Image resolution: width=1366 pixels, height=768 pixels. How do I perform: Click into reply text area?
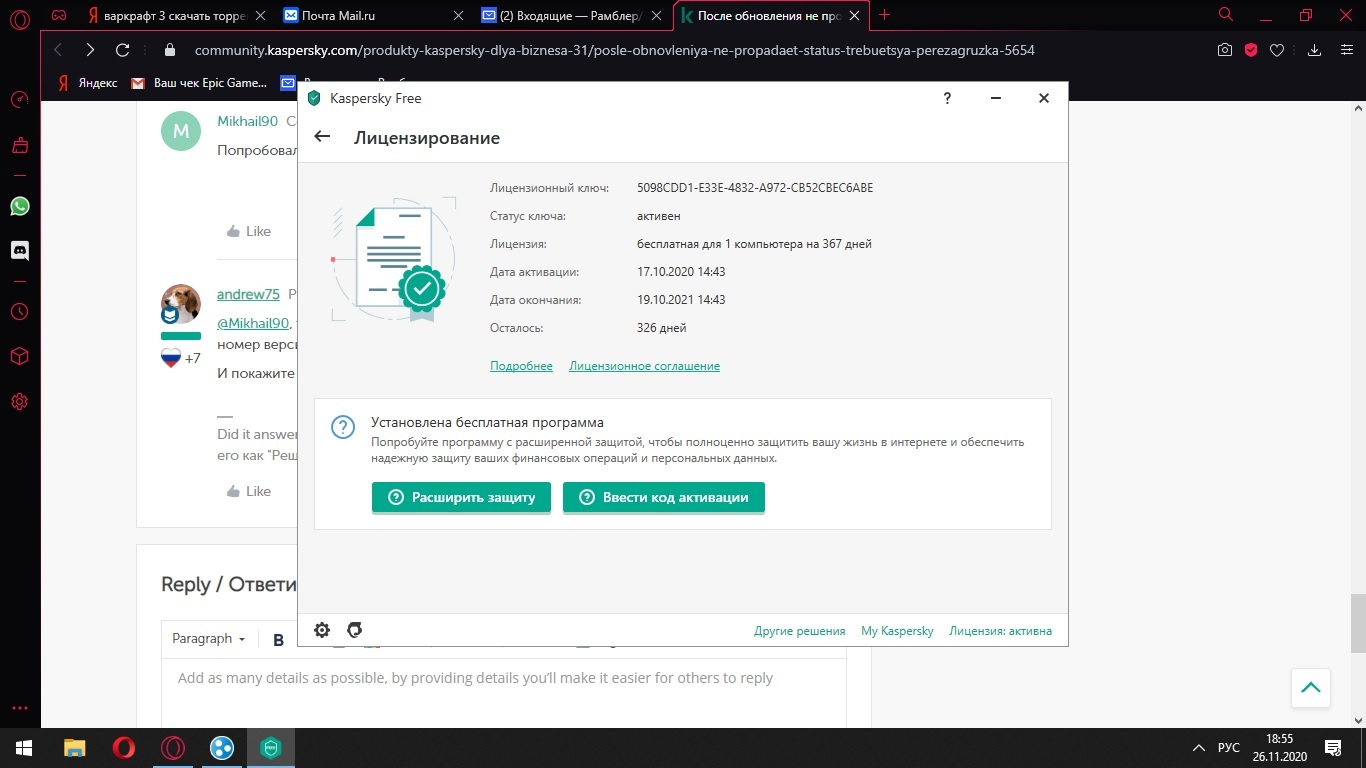click(x=504, y=692)
